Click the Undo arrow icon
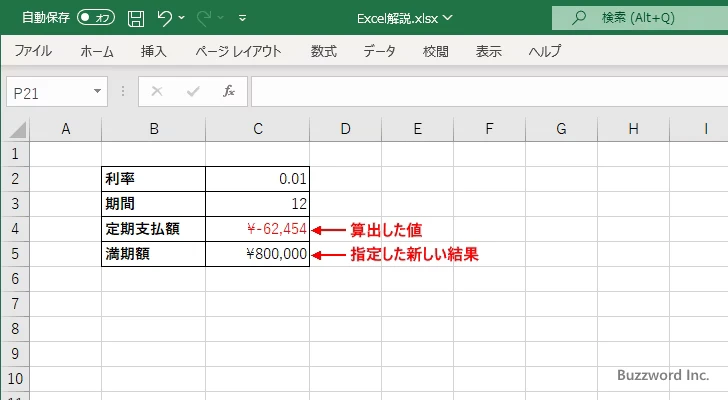The image size is (728, 400). [164, 18]
